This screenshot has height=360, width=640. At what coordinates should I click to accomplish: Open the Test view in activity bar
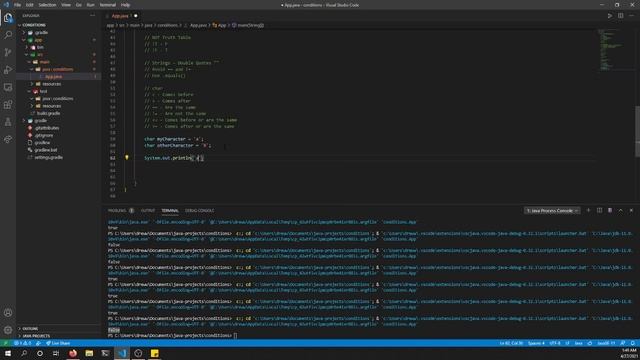pyautogui.click(x=8, y=122)
